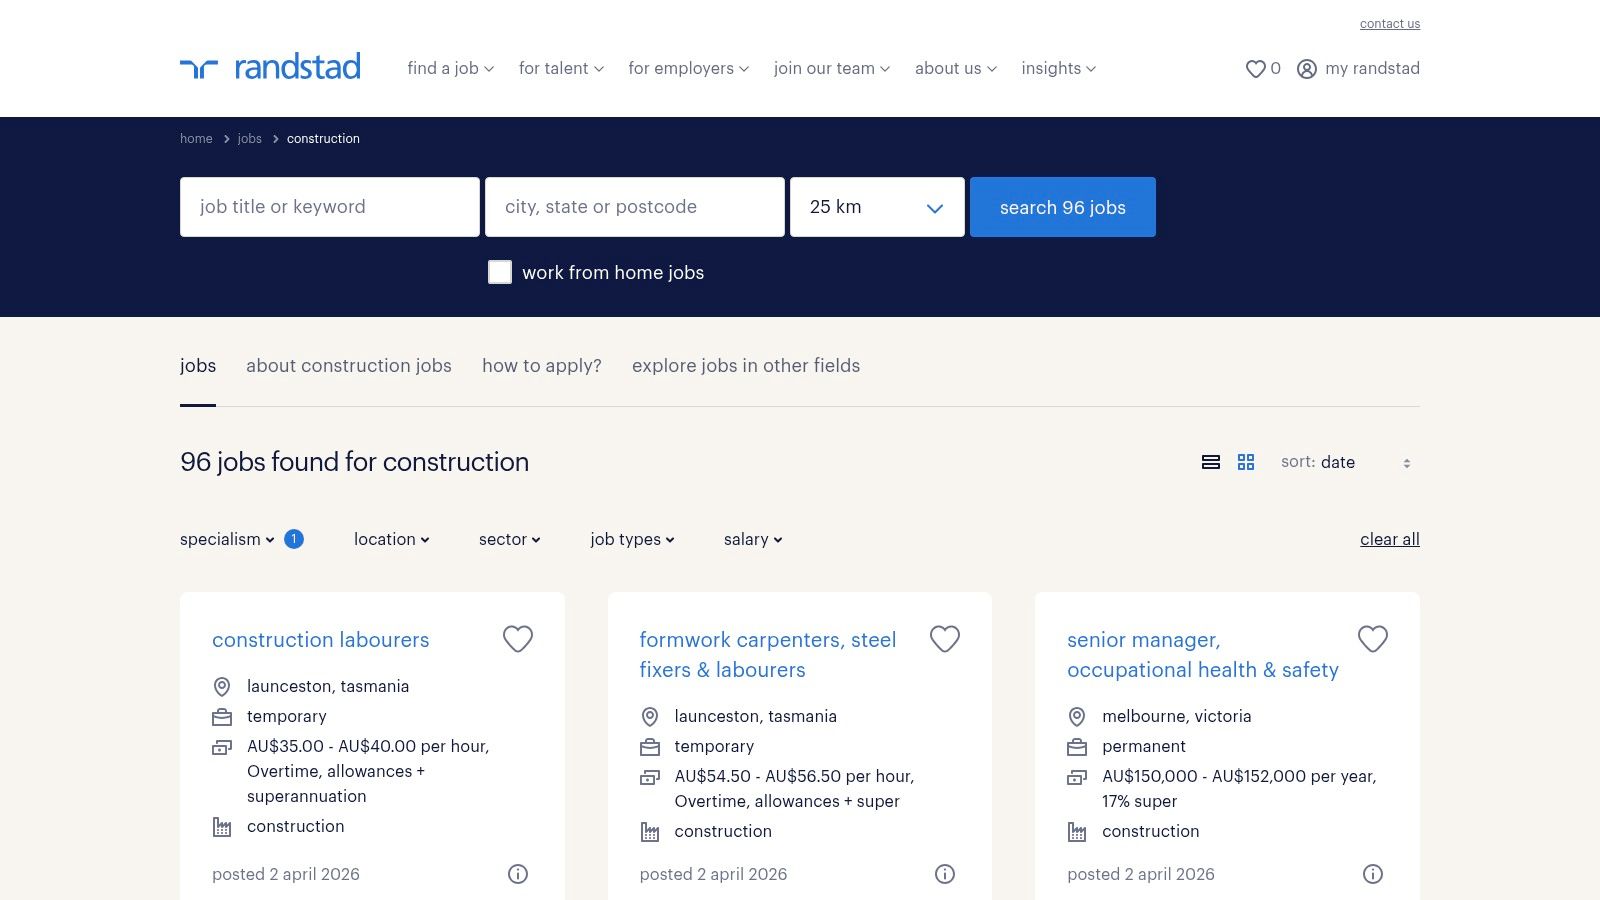The image size is (1600, 900).
Task: View info icon on formwork carpenters card
Action: tap(945, 874)
